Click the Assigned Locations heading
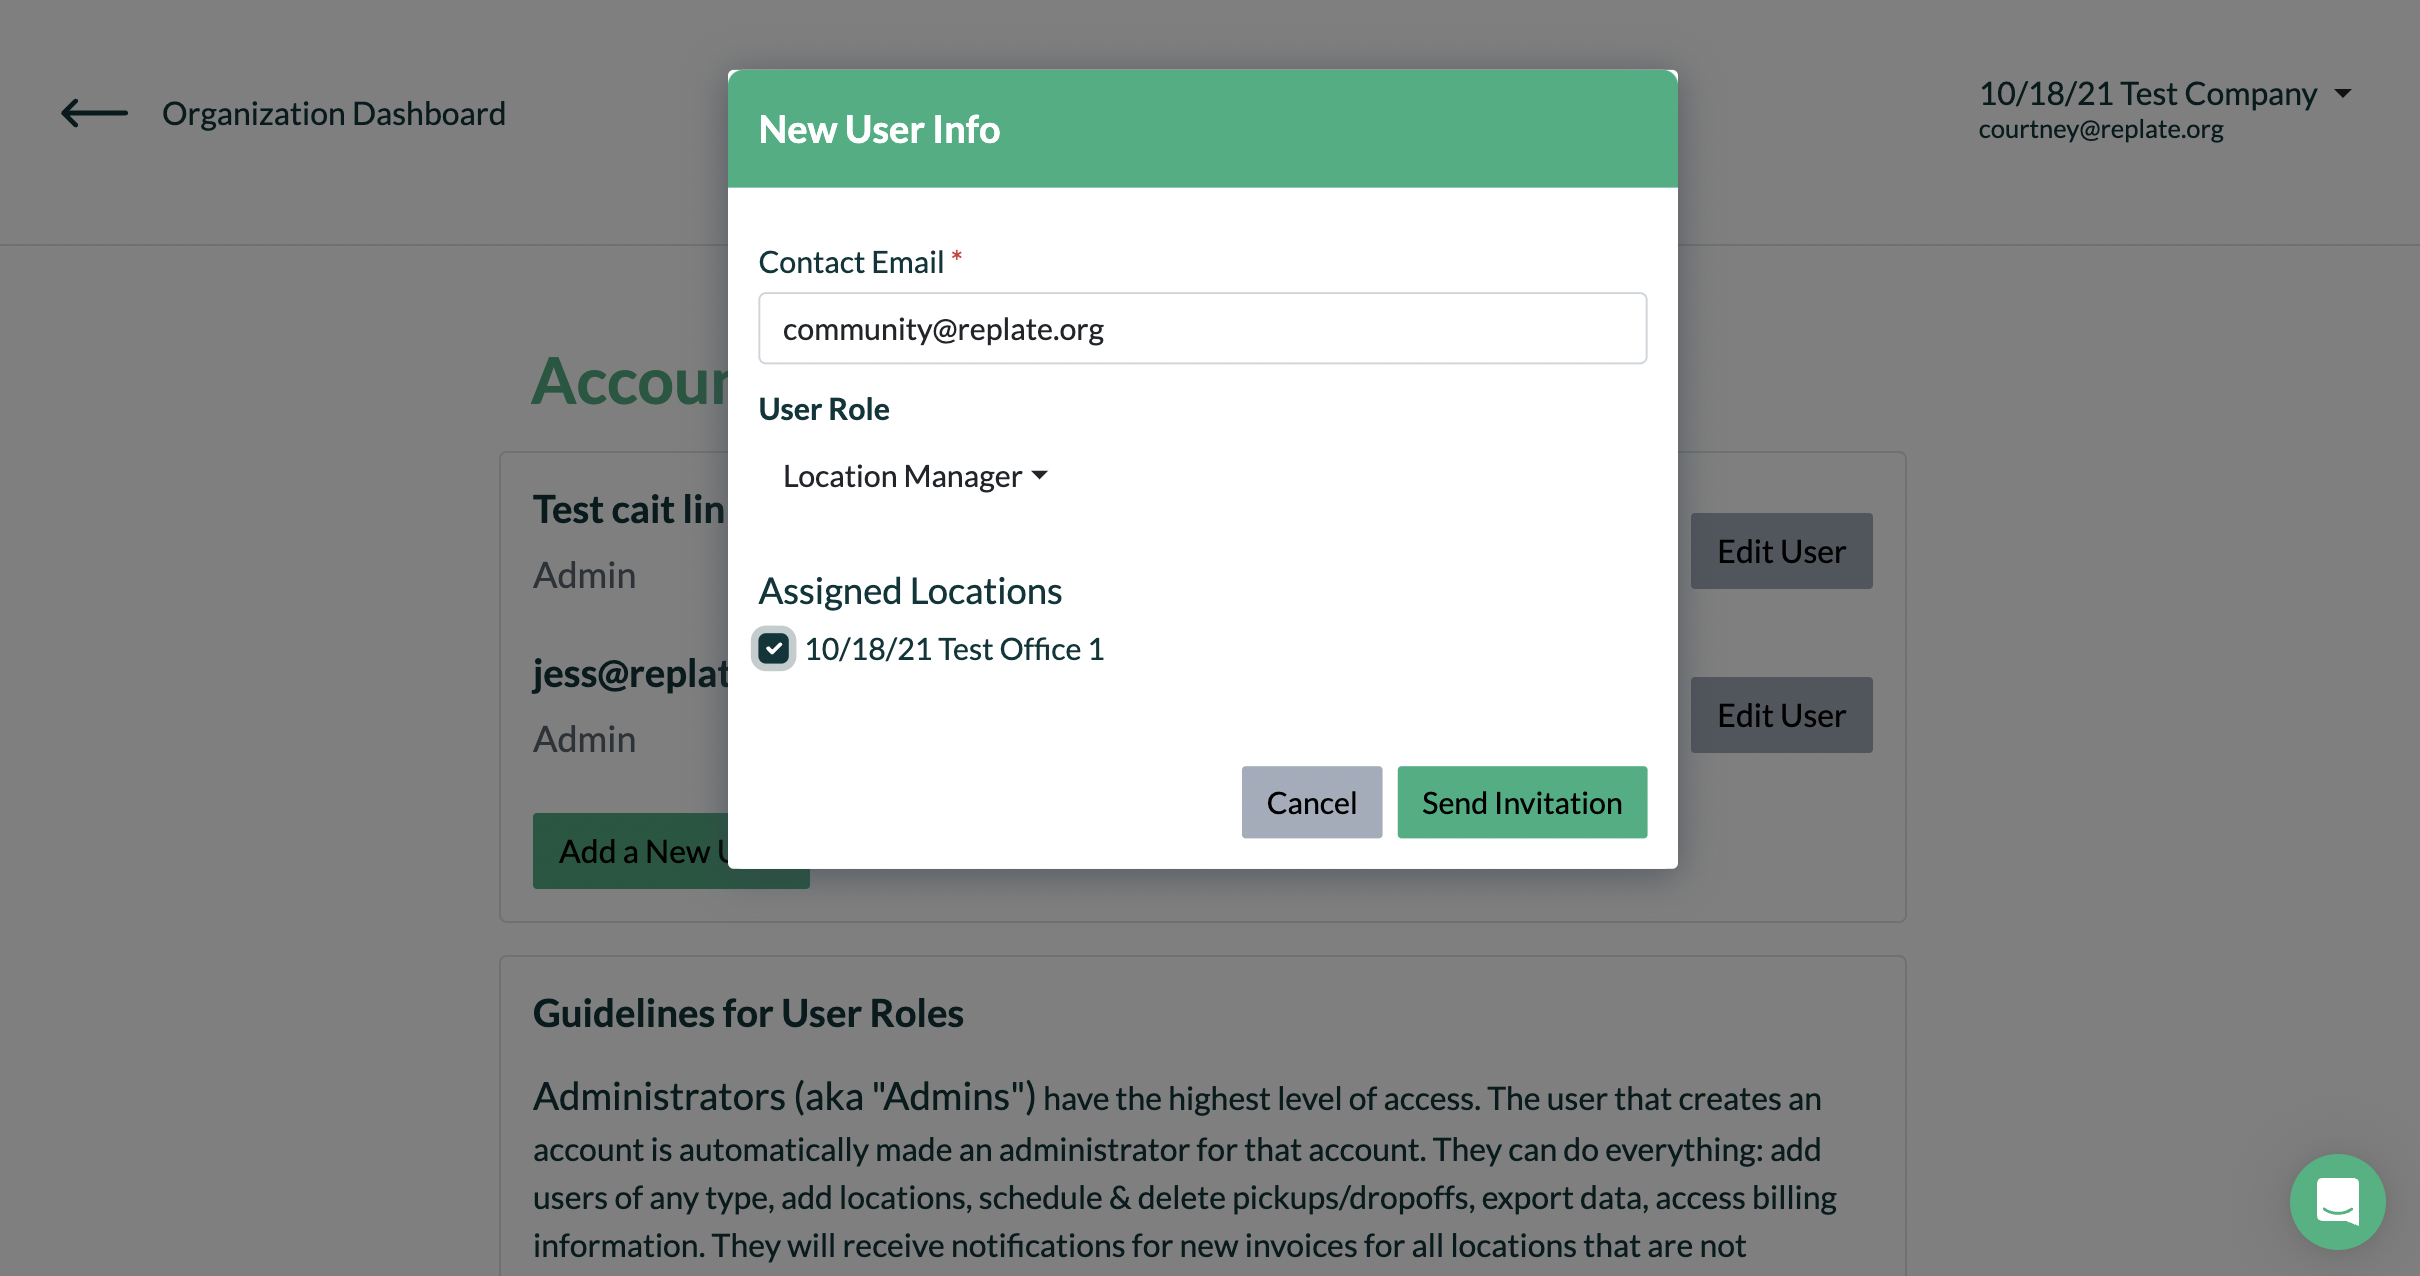This screenshot has height=1276, width=2420. pyautogui.click(x=910, y=590)
